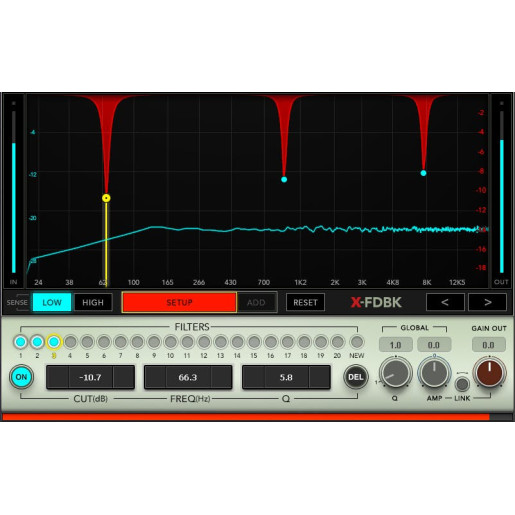515x515 pixels.
Task: Click the ADD button
Action: (x=256, y=302)
